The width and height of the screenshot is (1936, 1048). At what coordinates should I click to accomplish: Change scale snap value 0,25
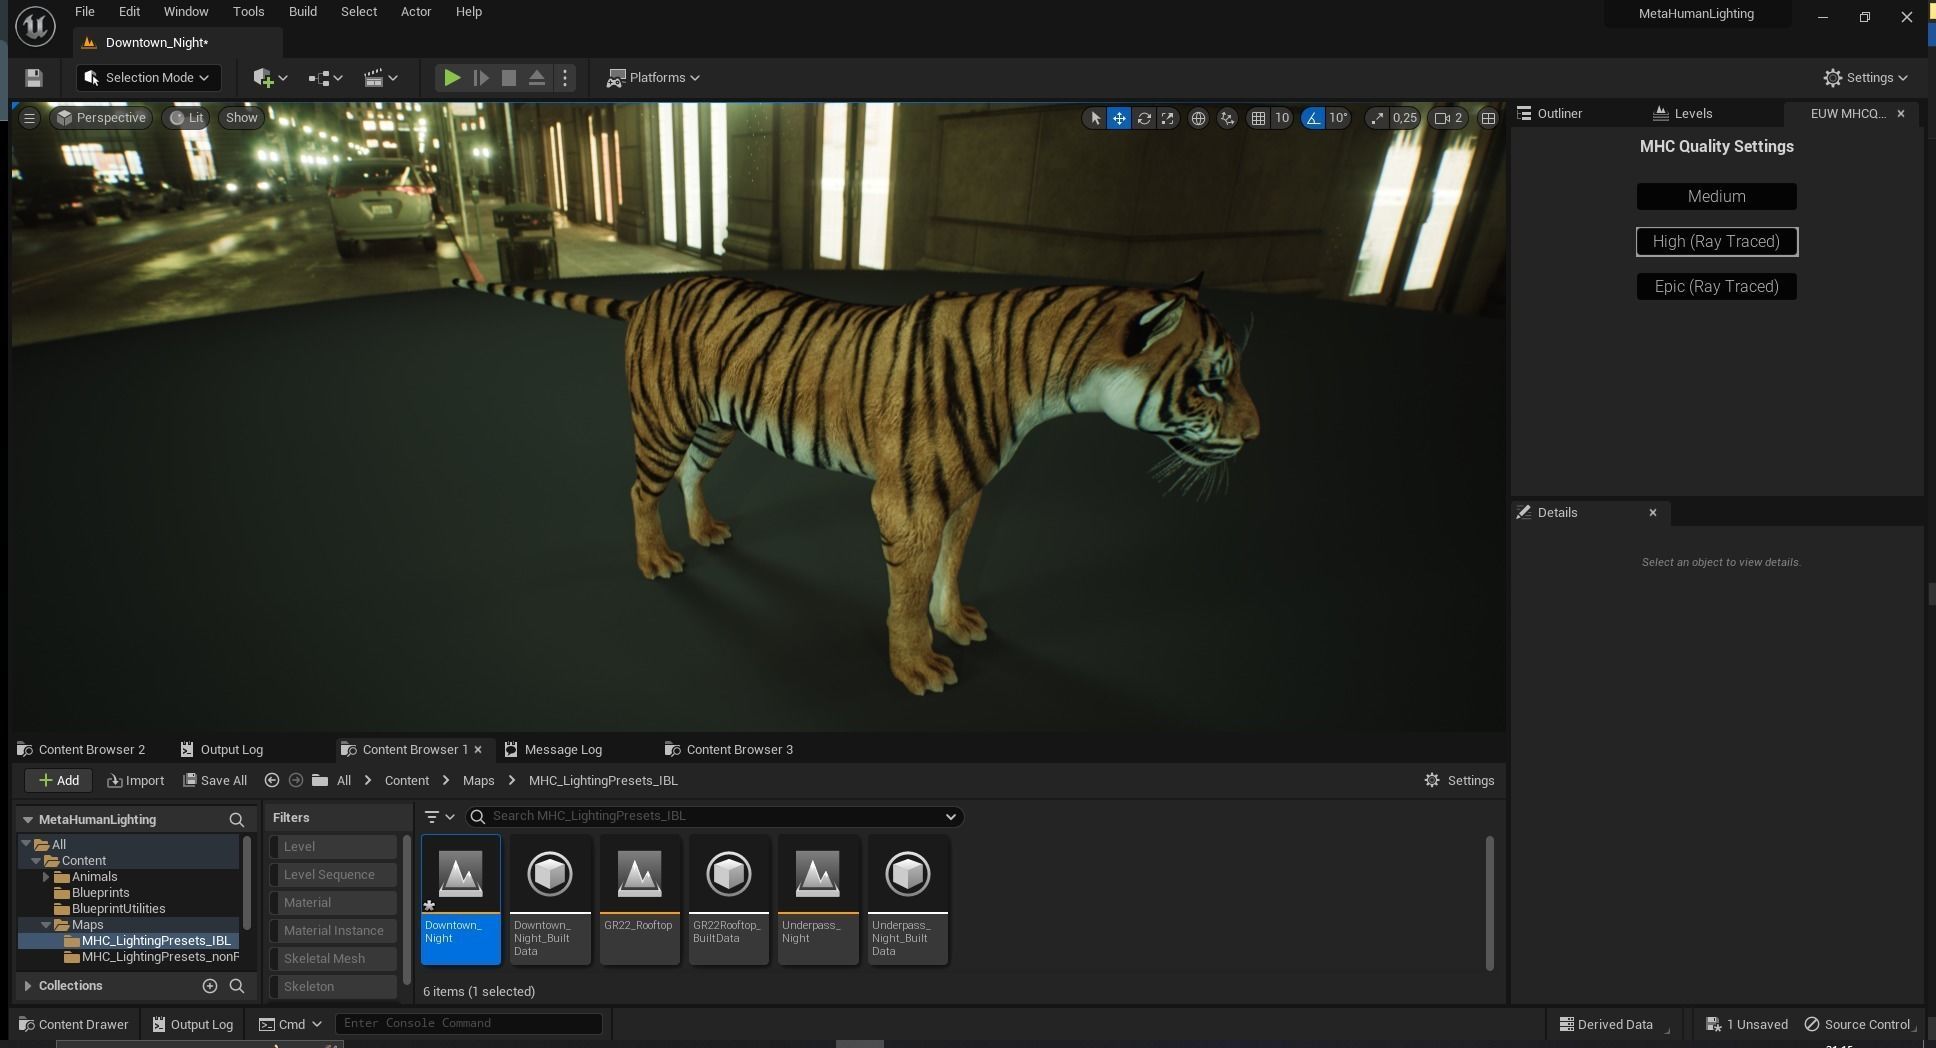point(1405,118)
